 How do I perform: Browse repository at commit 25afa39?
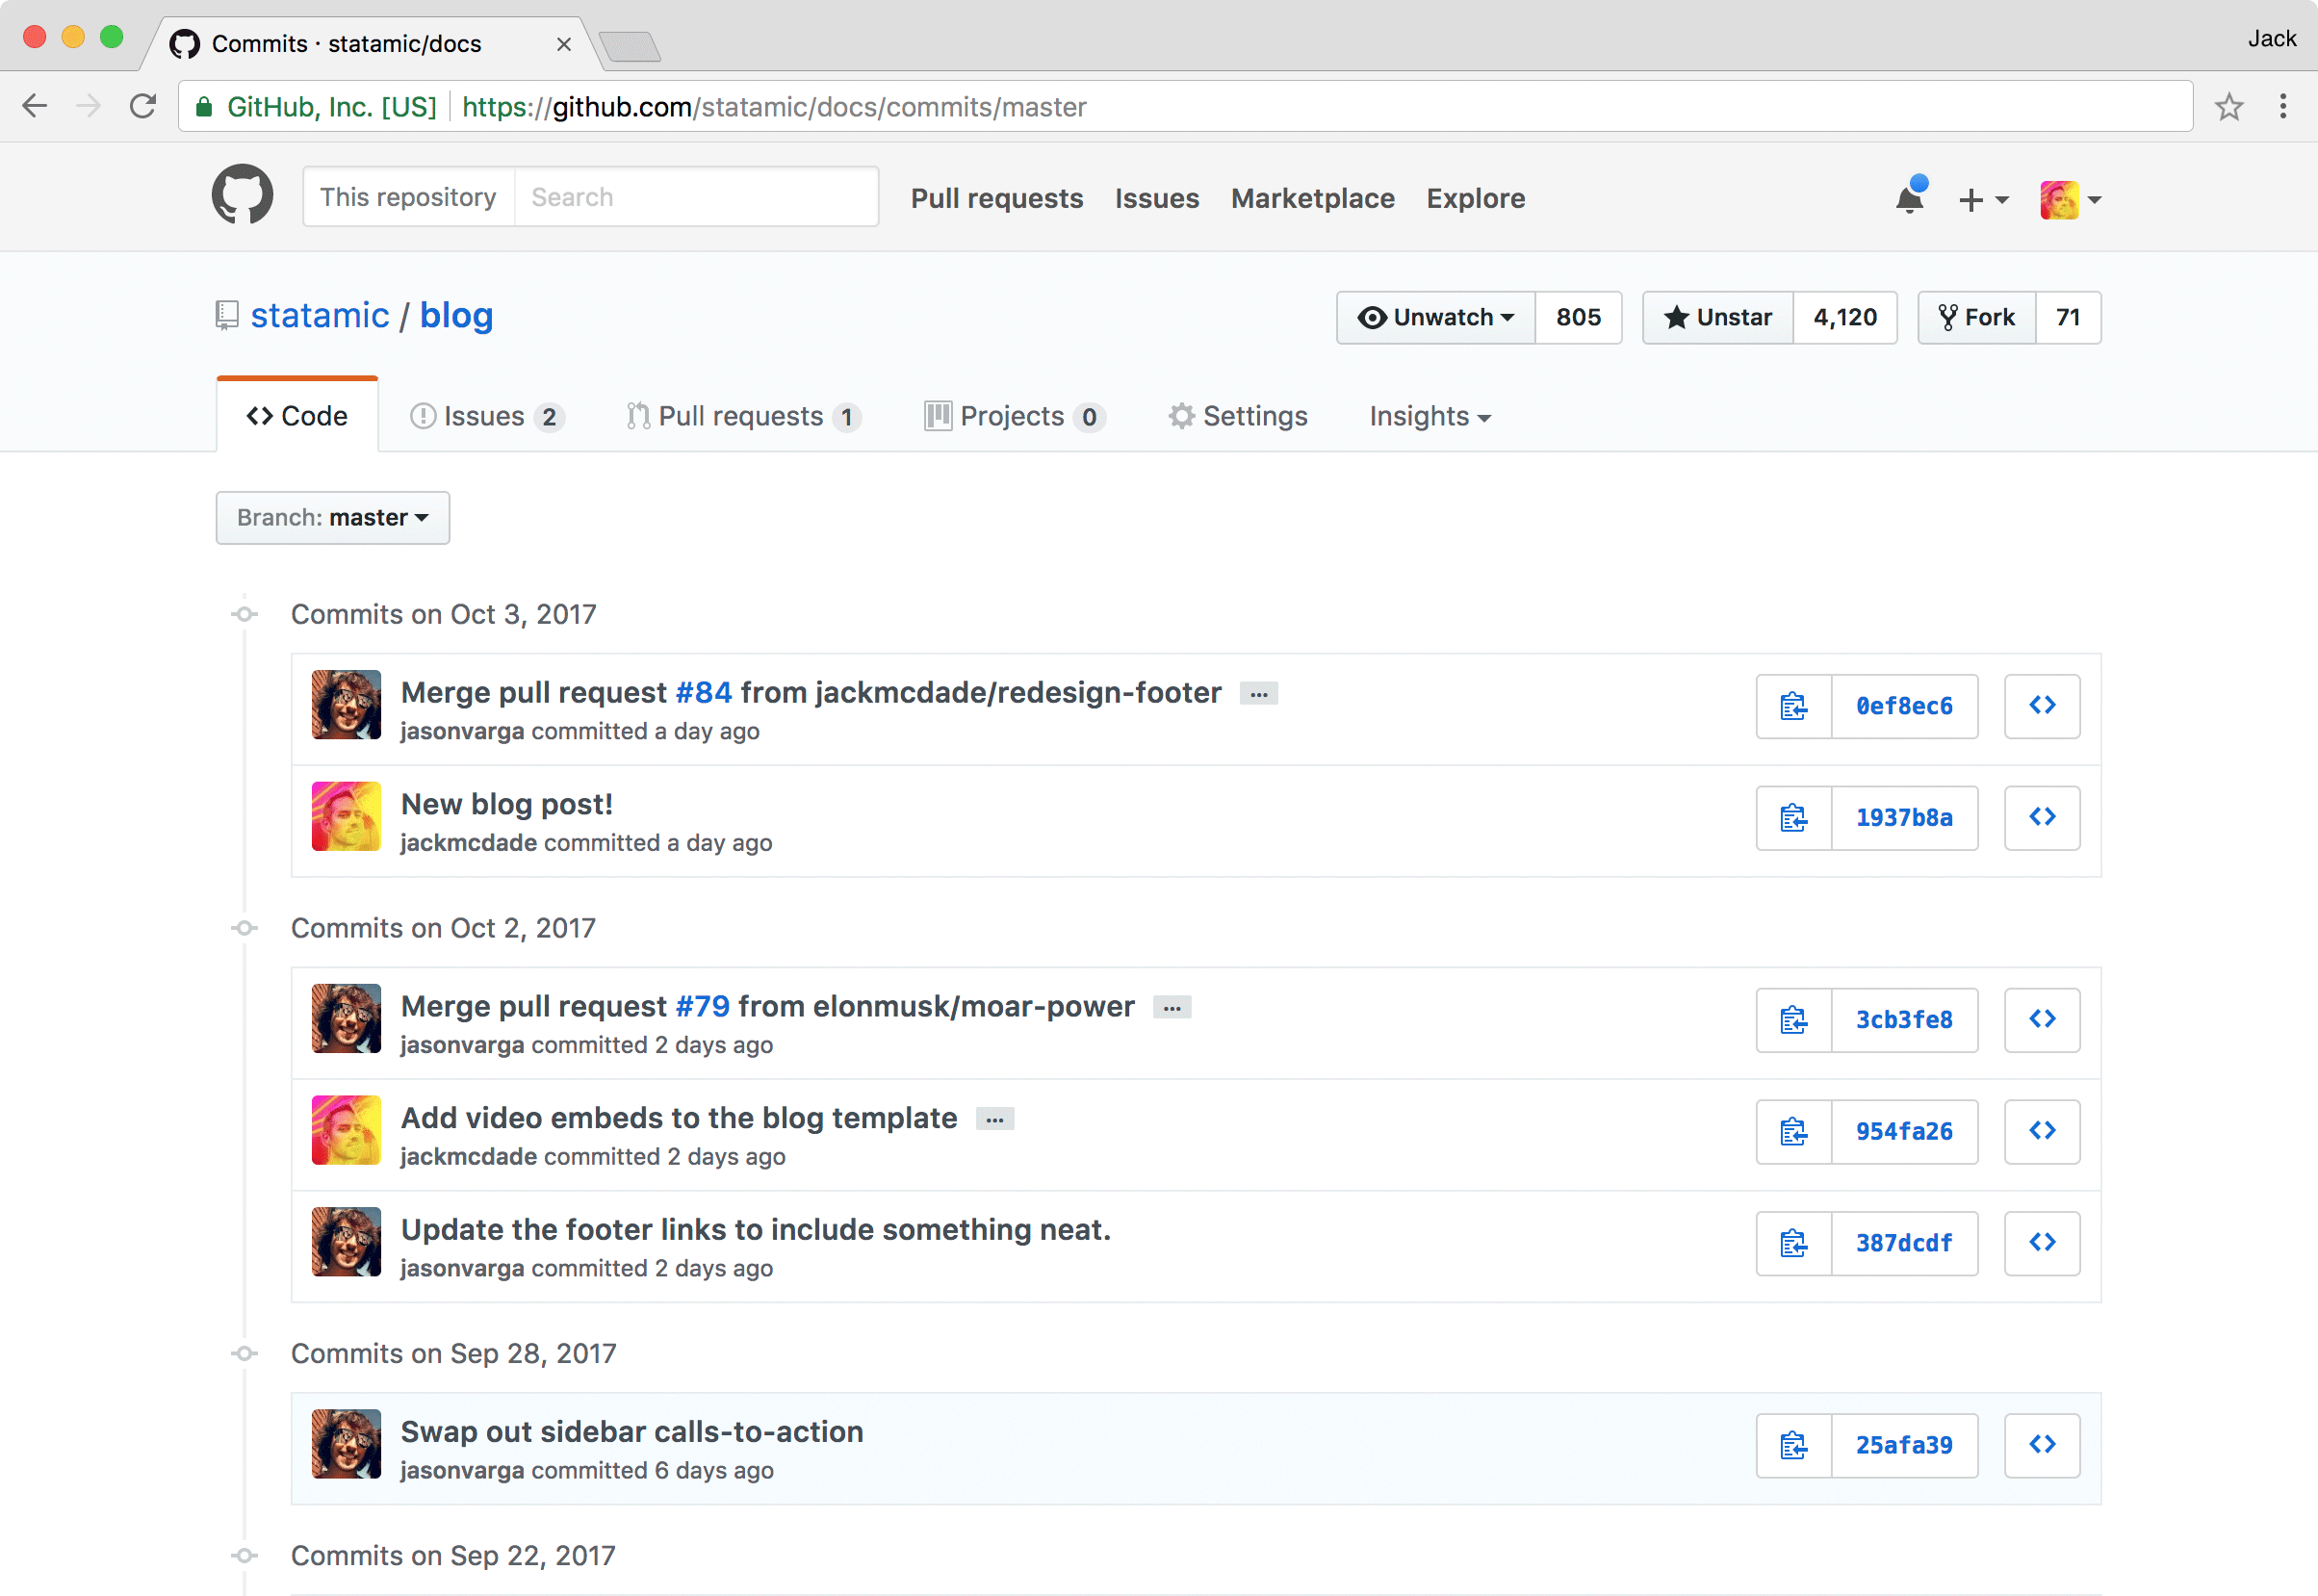tap(2042, 1446)
